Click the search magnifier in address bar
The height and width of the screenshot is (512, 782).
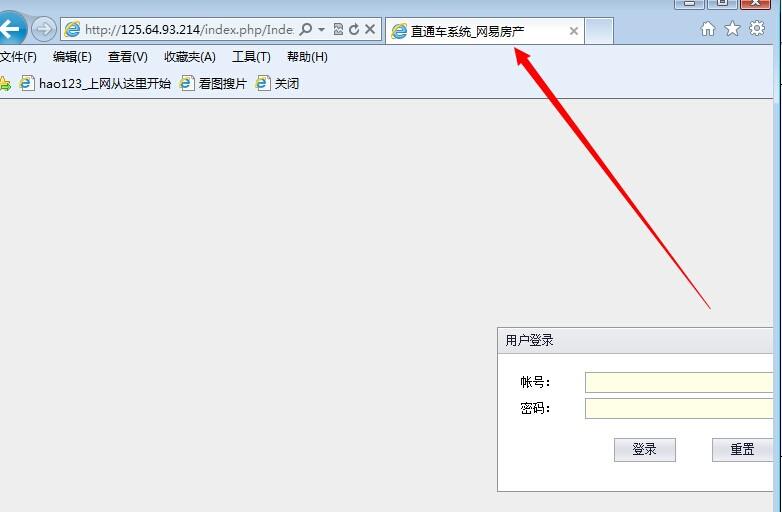305,29
